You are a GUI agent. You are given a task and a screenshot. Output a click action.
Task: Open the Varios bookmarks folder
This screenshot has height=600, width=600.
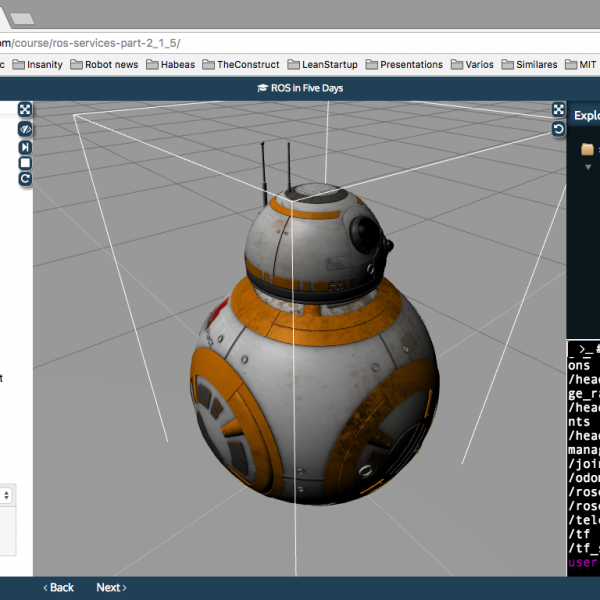tap(472, 65)
